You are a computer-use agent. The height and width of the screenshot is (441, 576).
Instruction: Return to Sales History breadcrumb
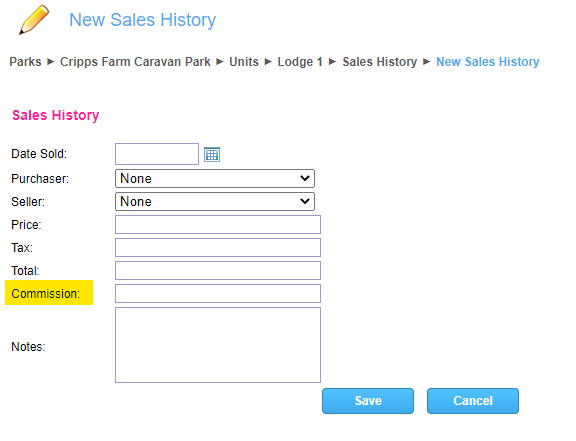click(x=380, y=62)
